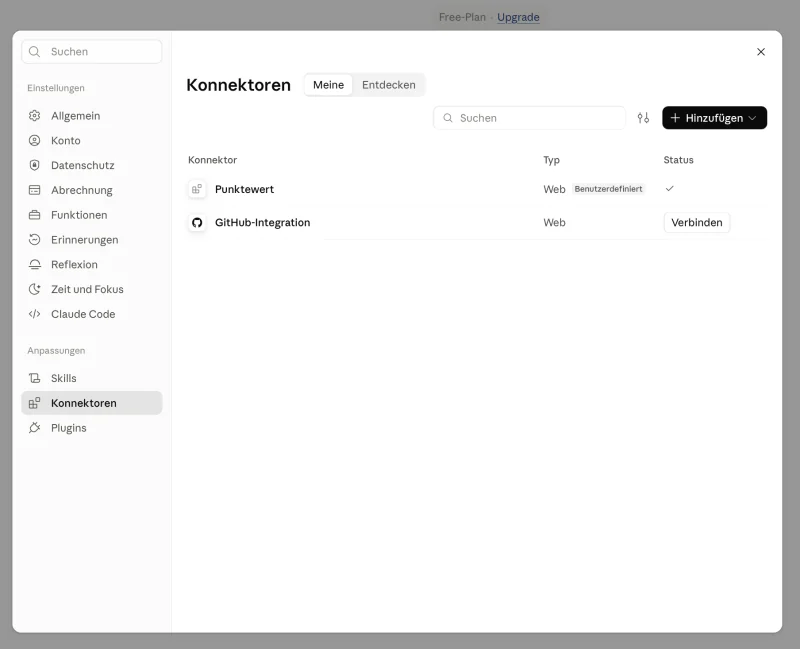The height and width of the screenshot is (649, 800).
Task: Click the Benutzerdefiniert badge
Action: (x=608, y=189)
